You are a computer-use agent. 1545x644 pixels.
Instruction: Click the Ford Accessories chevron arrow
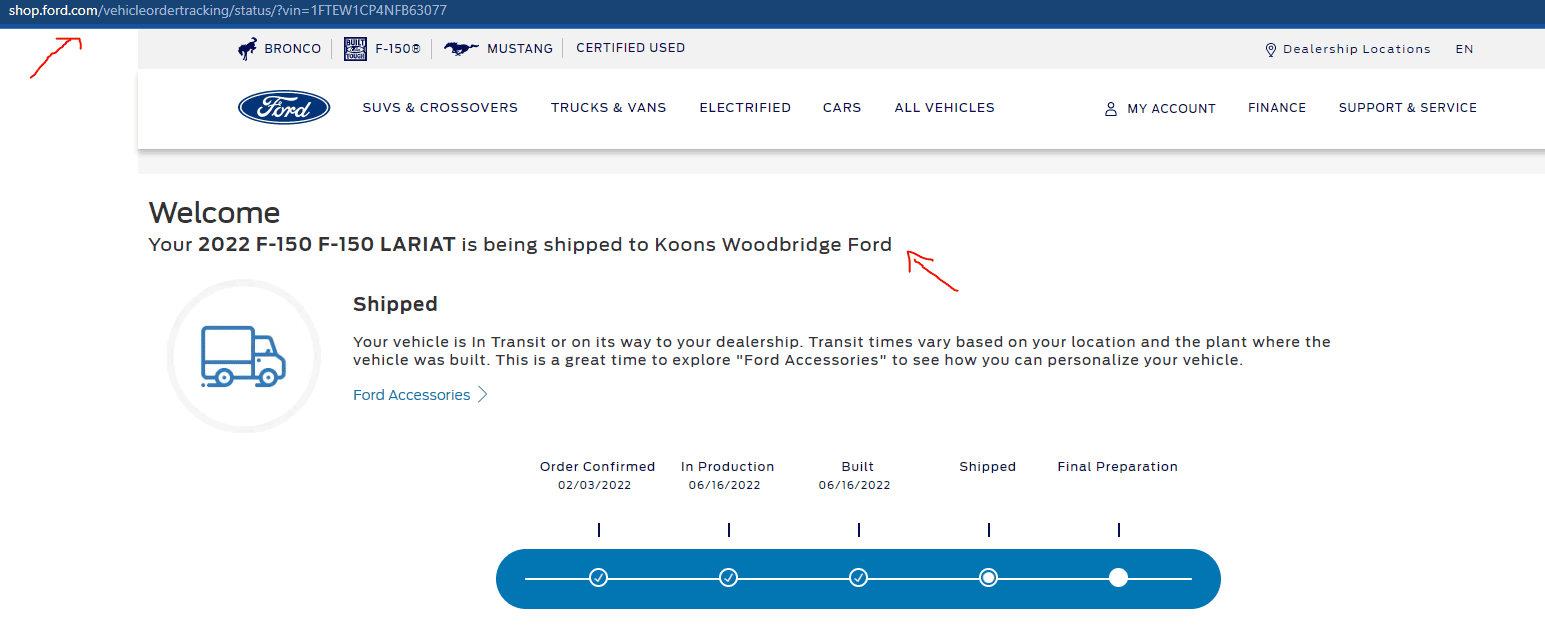[x=483, y=395]
